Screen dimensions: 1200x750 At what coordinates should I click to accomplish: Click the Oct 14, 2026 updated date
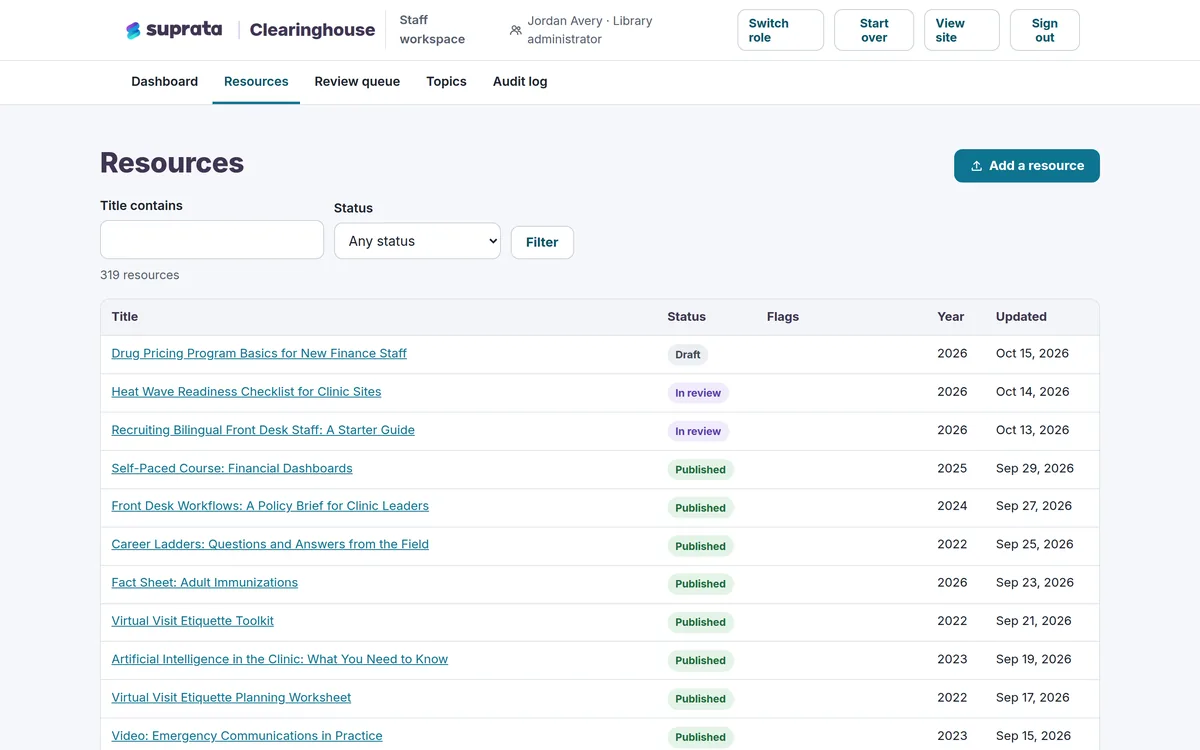point(1032,391)
